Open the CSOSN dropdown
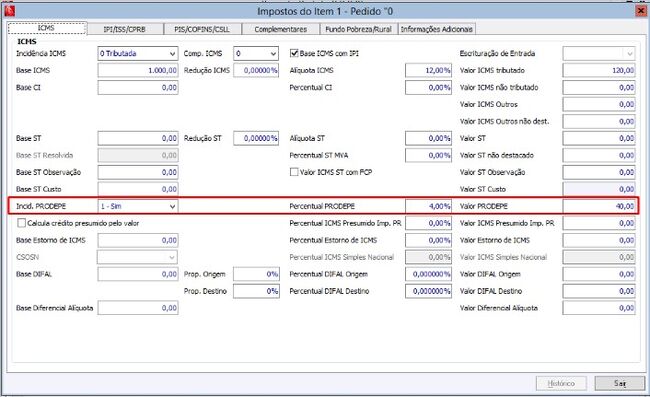Screen dimensions: 650x397 pos(137,257)
